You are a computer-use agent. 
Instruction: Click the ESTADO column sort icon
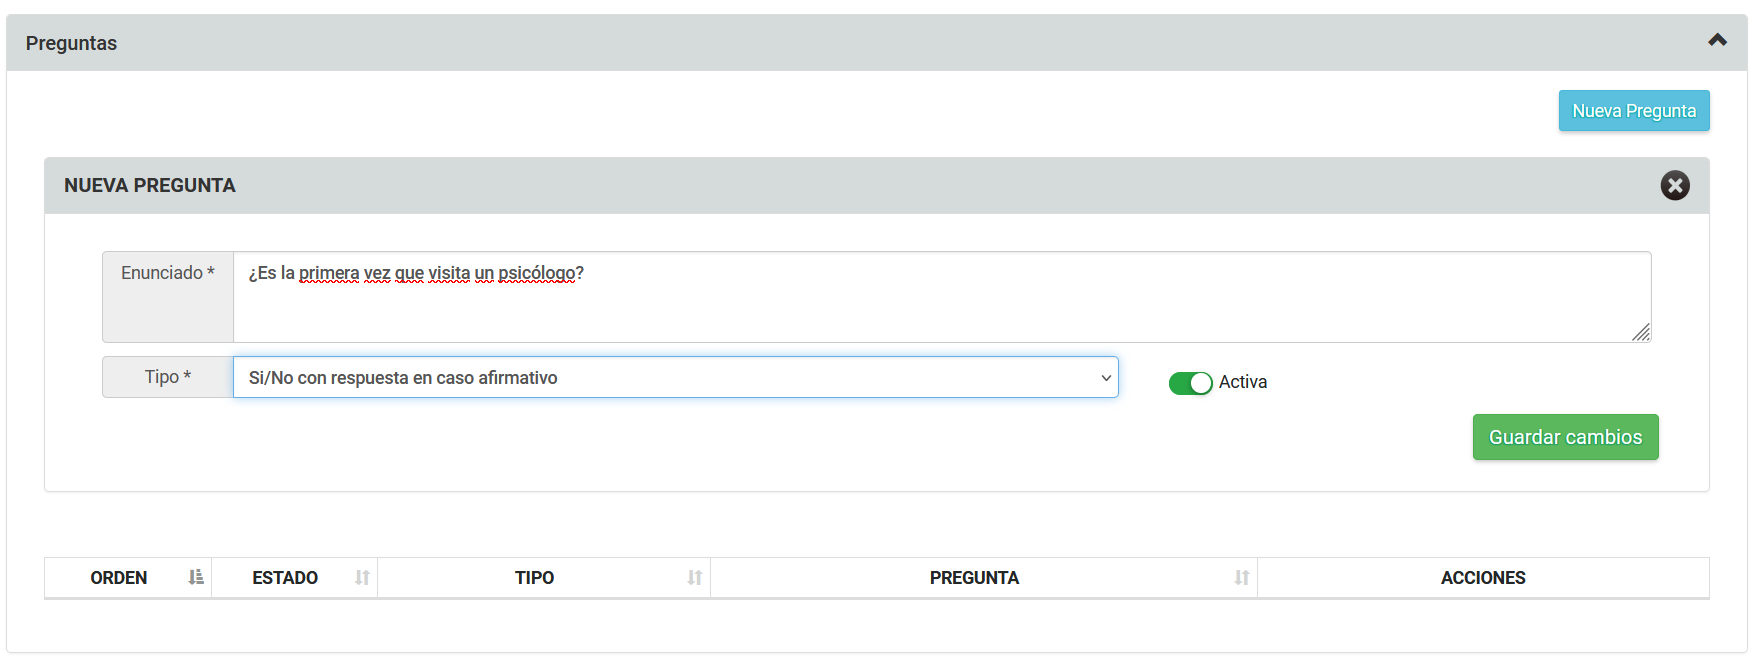(362, 578)
